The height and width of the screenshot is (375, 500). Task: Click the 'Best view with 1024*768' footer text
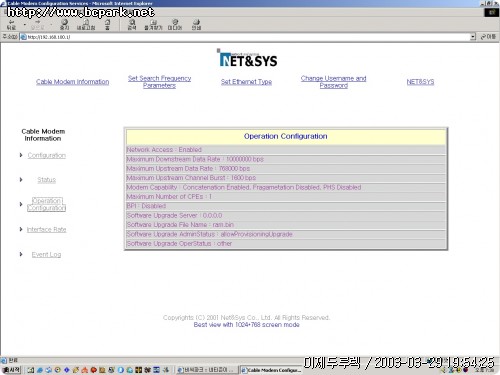click(x=246, y=325)
